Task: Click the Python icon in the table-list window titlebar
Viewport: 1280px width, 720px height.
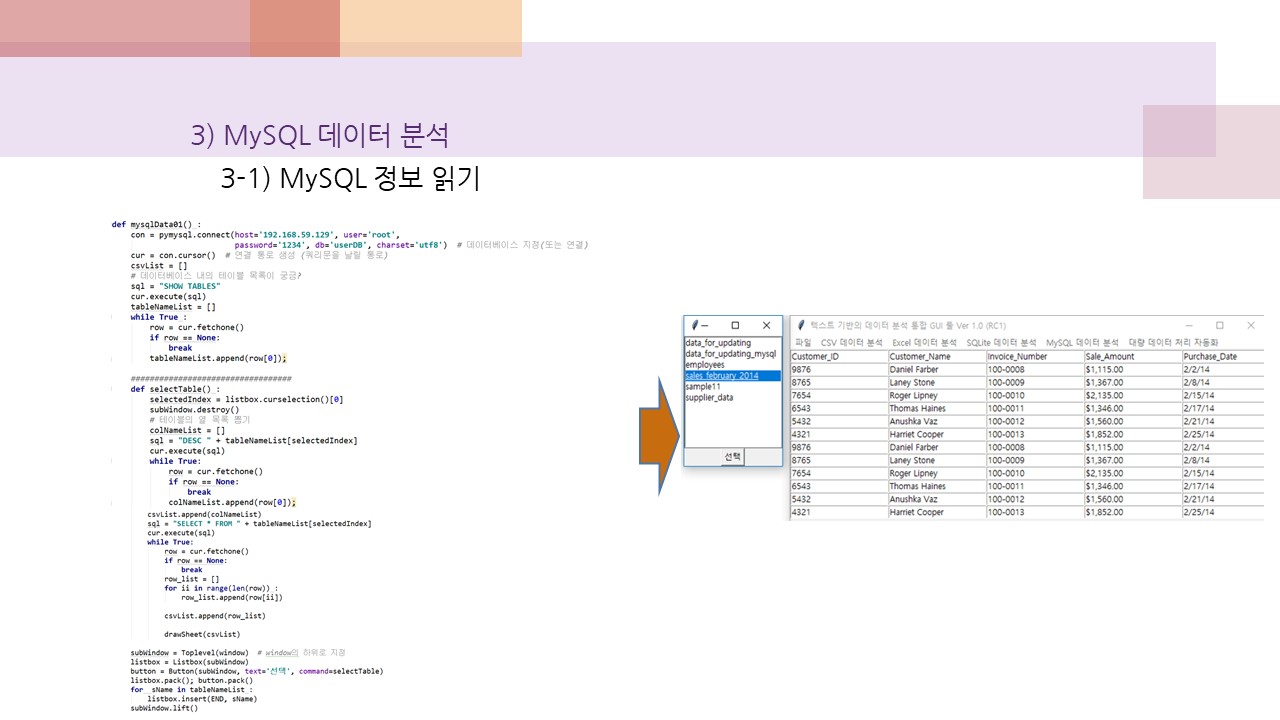Action: tap(694, 323)
